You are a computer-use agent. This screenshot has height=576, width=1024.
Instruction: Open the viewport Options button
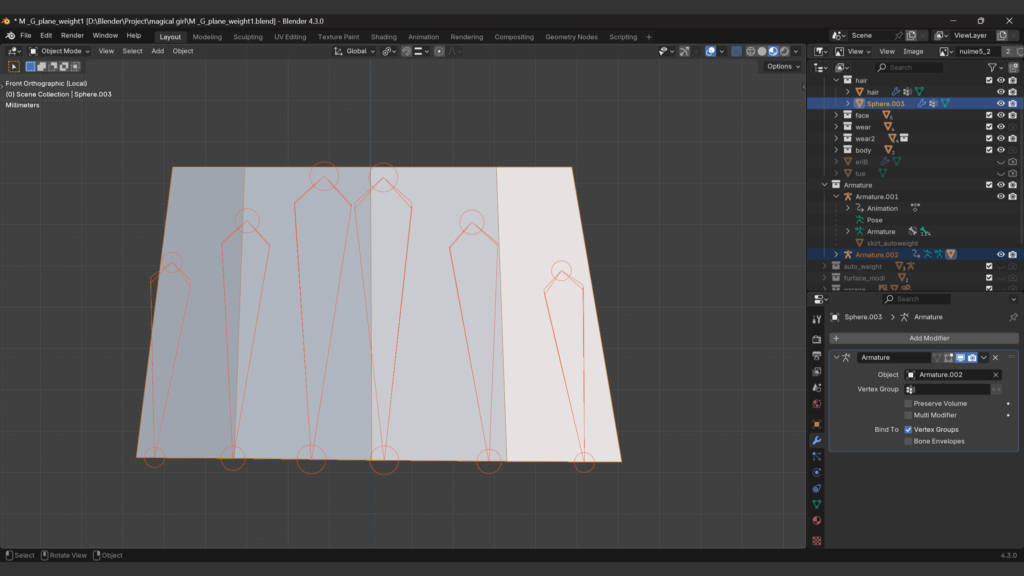click(782, 66)
